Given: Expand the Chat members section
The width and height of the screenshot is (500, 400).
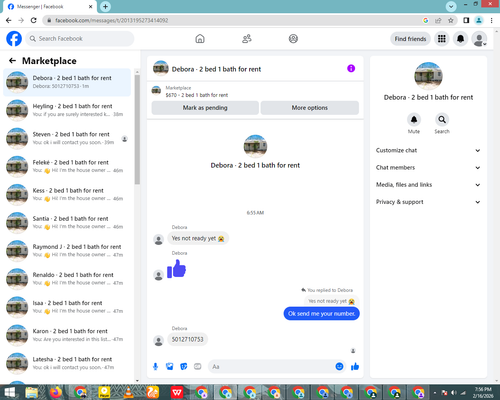Looking at the screenshot, I should point(428,167).
